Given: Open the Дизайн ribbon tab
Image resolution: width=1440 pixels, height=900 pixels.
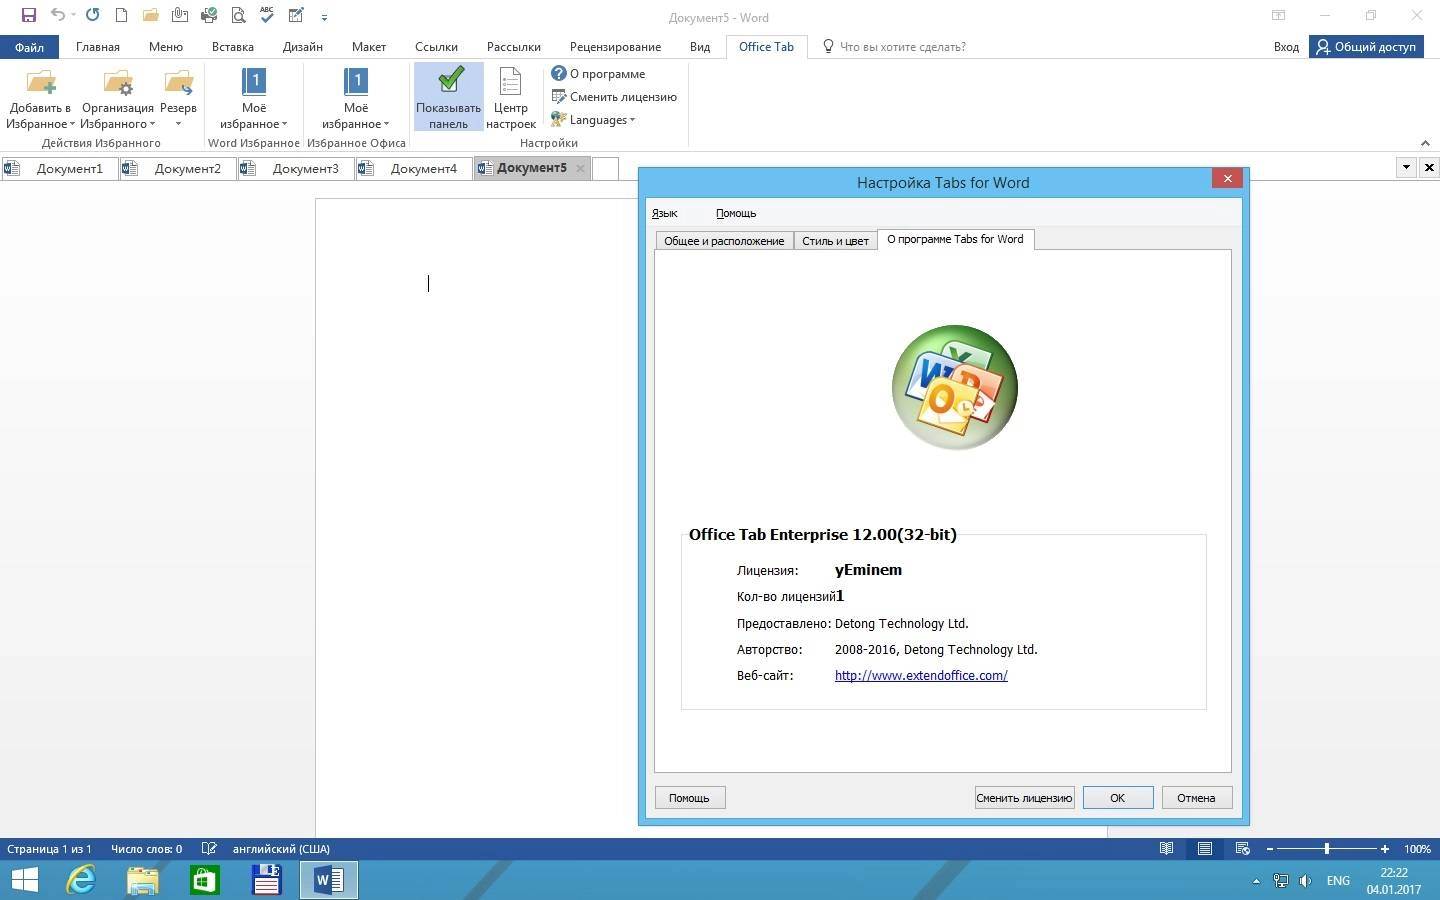Looking at the screenshot, I should tap(303, 47).
